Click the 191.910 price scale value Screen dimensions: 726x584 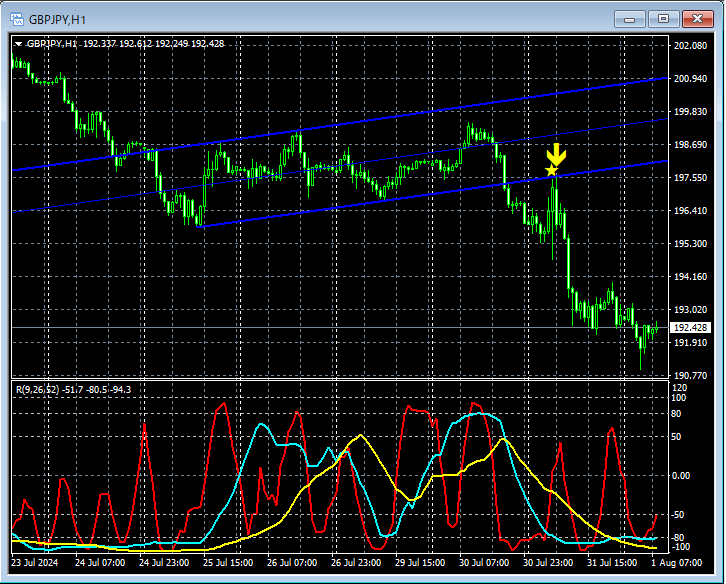coord(690,343)
